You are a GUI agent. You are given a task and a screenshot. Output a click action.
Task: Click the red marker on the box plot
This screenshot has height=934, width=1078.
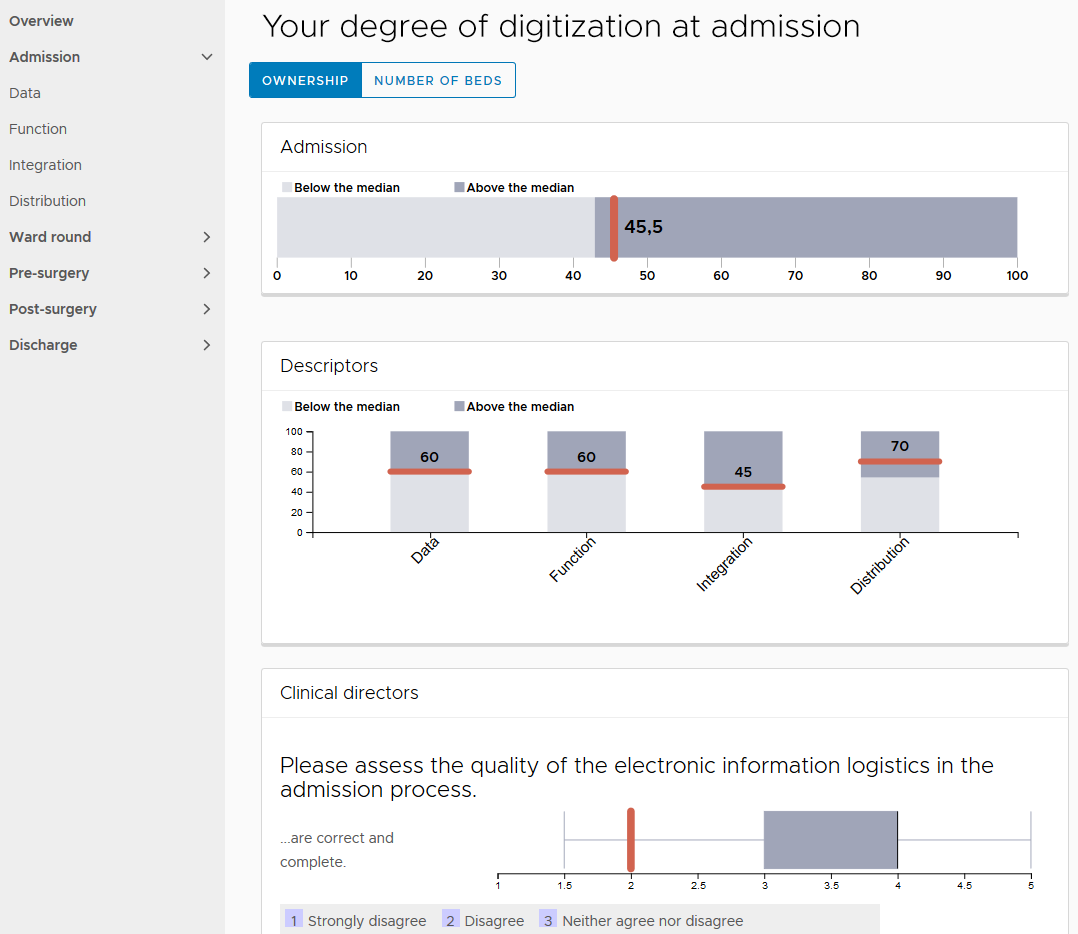coord(631,840)
